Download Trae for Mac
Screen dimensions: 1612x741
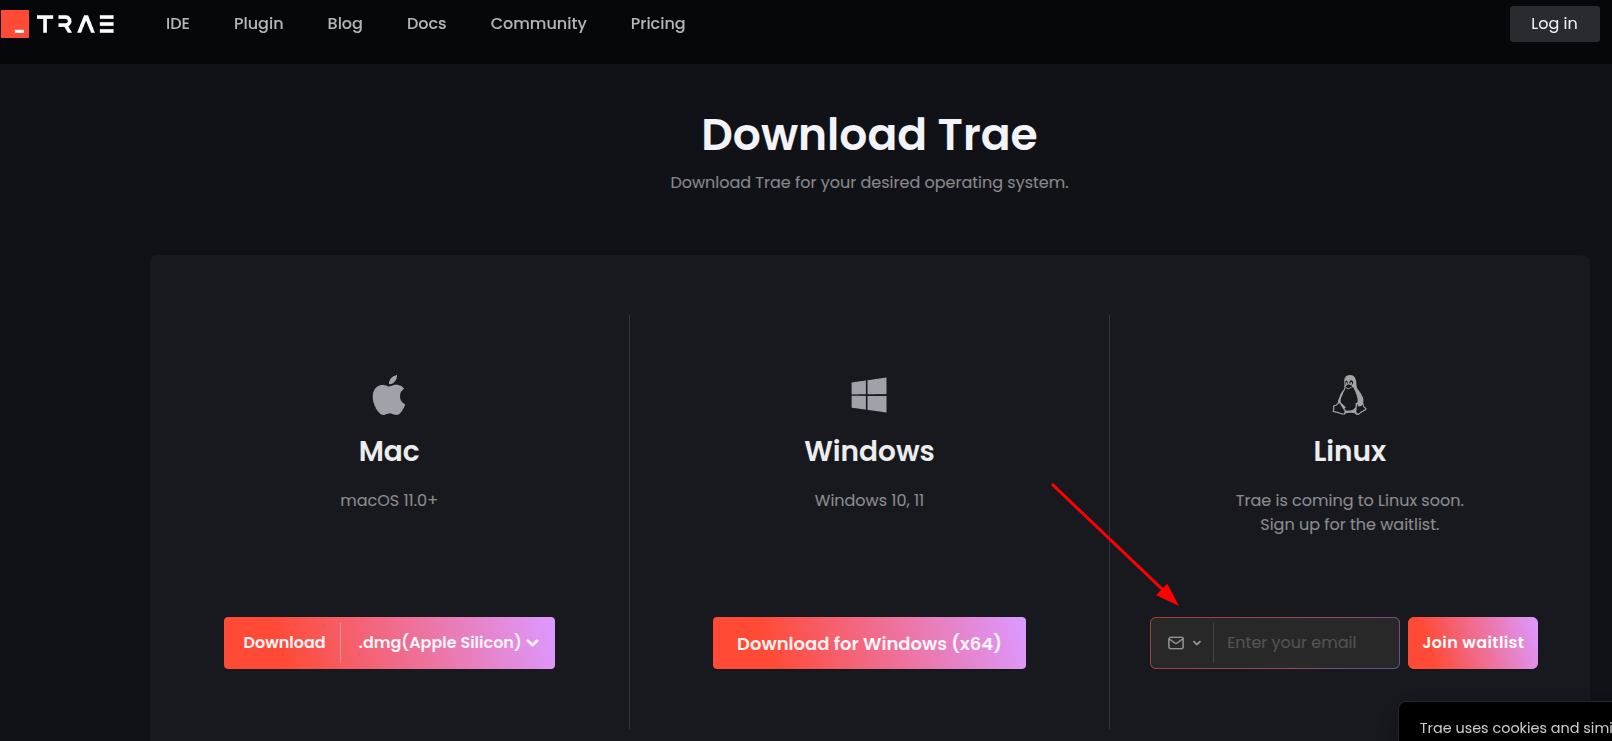(x=284, y=643)
